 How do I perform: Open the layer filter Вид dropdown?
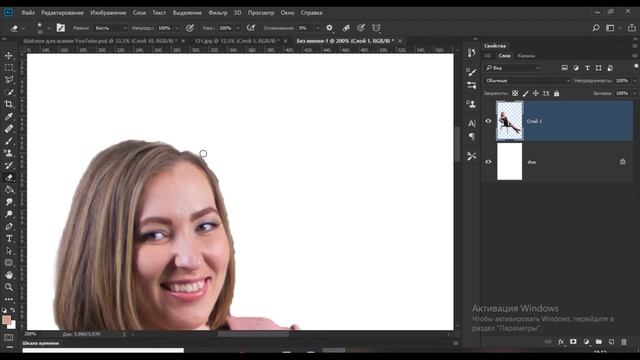(x=513, y=68)
